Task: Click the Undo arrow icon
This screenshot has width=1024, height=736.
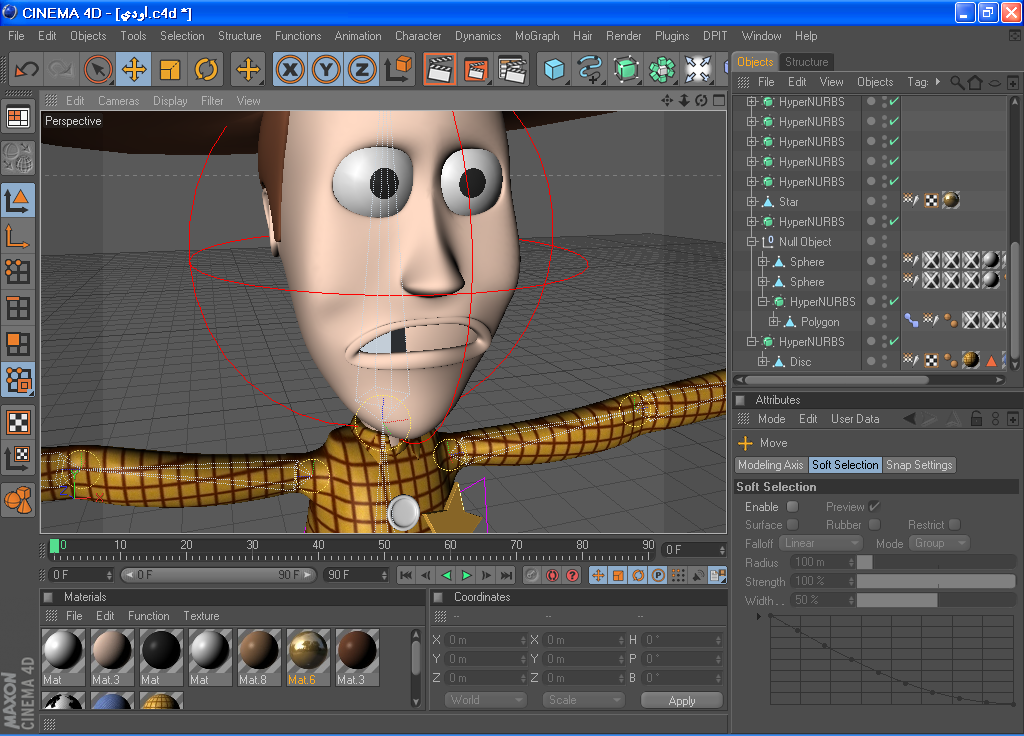Action: coord(27,69)
